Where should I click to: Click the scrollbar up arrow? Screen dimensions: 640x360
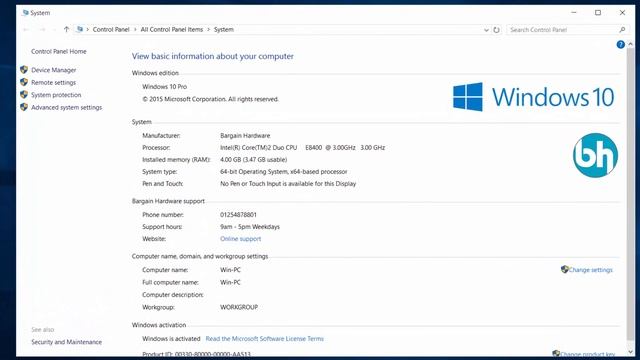click(x=631, y=44)
